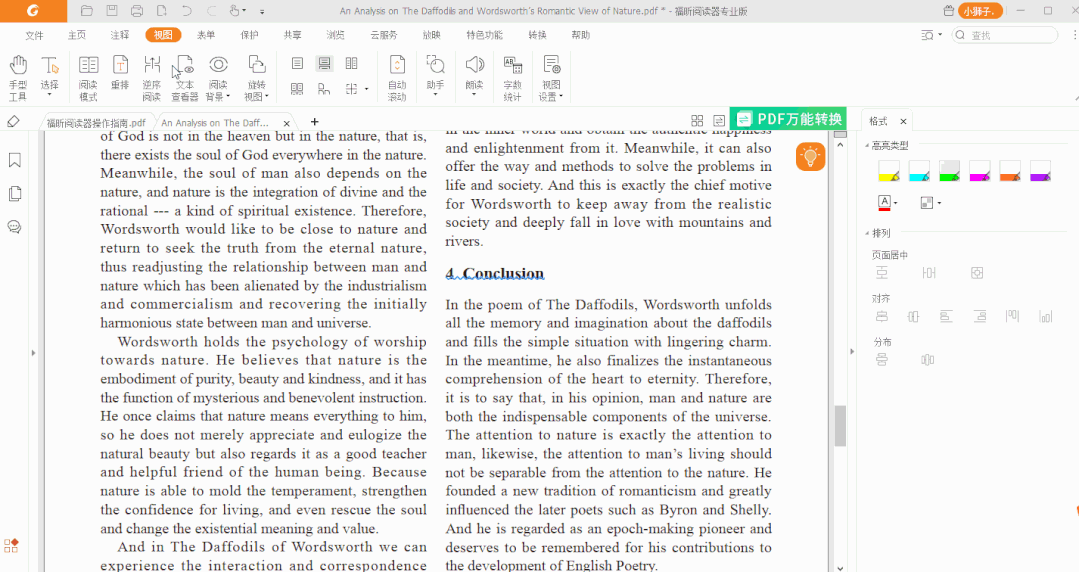Click the Reflow (重排) icon
Viewport: 1079px width, 572px height.
(120, 71)
